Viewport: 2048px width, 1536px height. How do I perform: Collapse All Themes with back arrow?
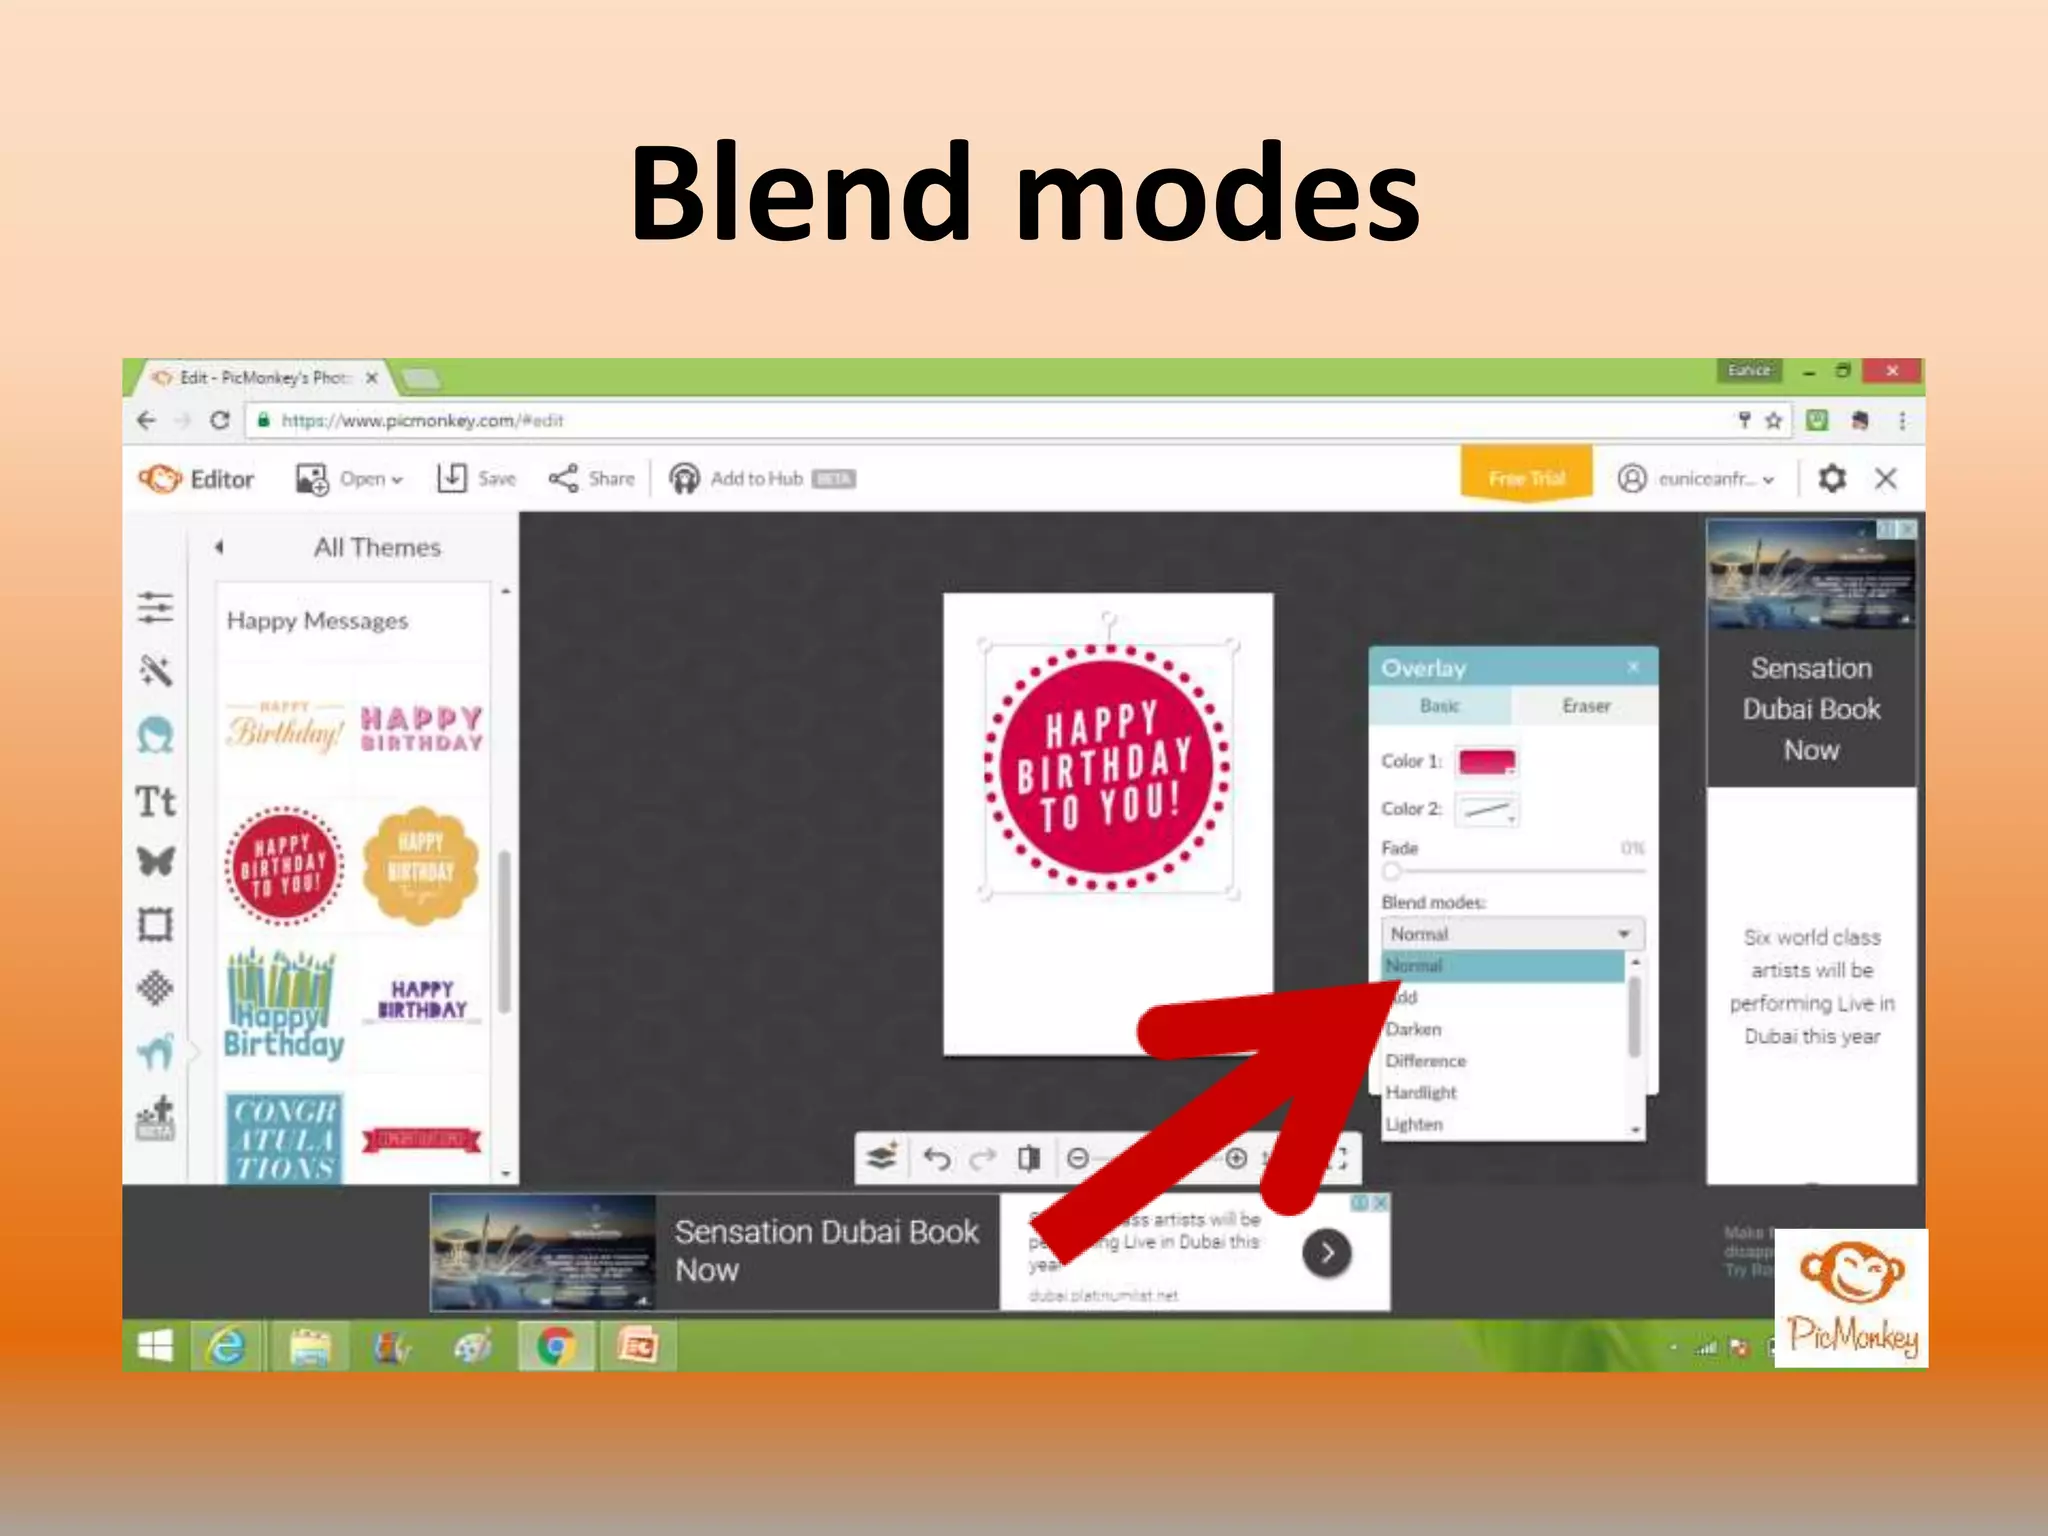[x=219, y=547]
